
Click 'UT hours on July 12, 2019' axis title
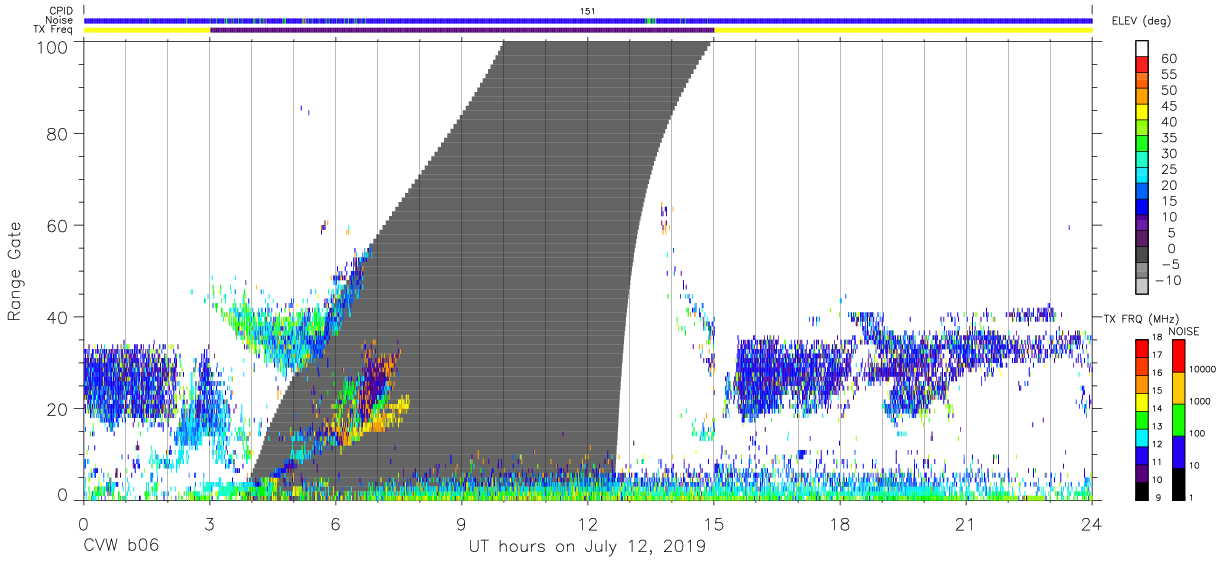click(x=588, y=547)
